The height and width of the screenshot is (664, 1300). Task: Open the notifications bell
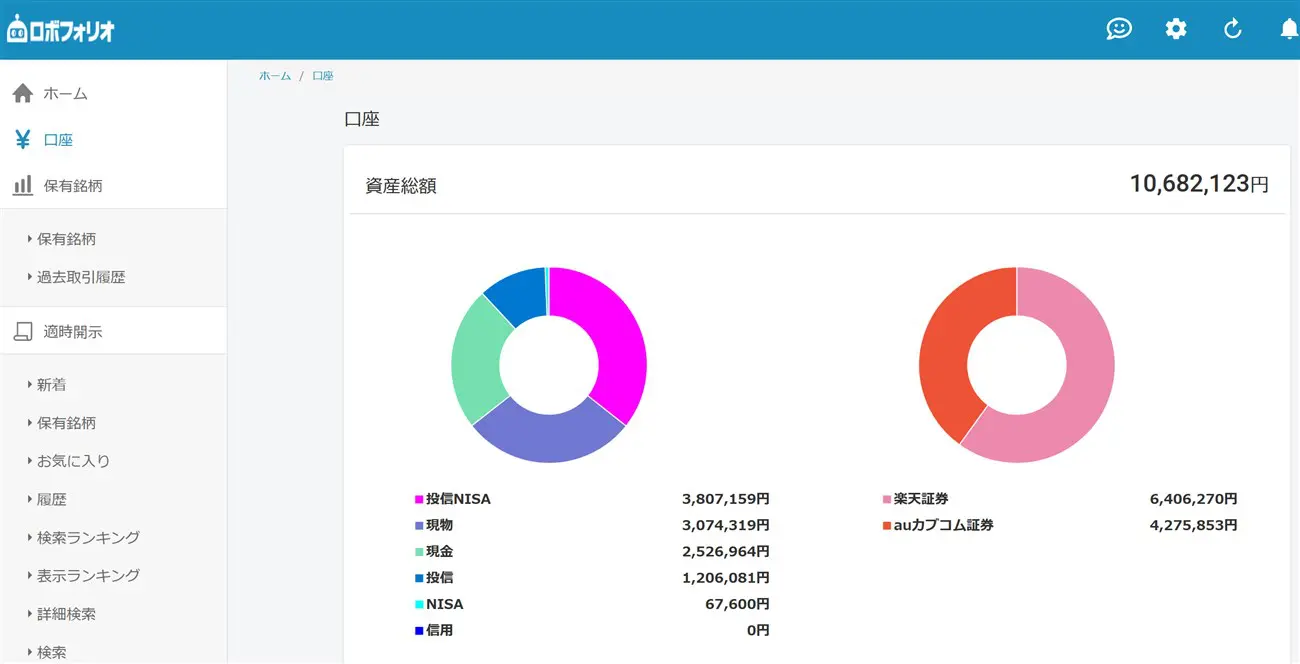pos(1290,29)
